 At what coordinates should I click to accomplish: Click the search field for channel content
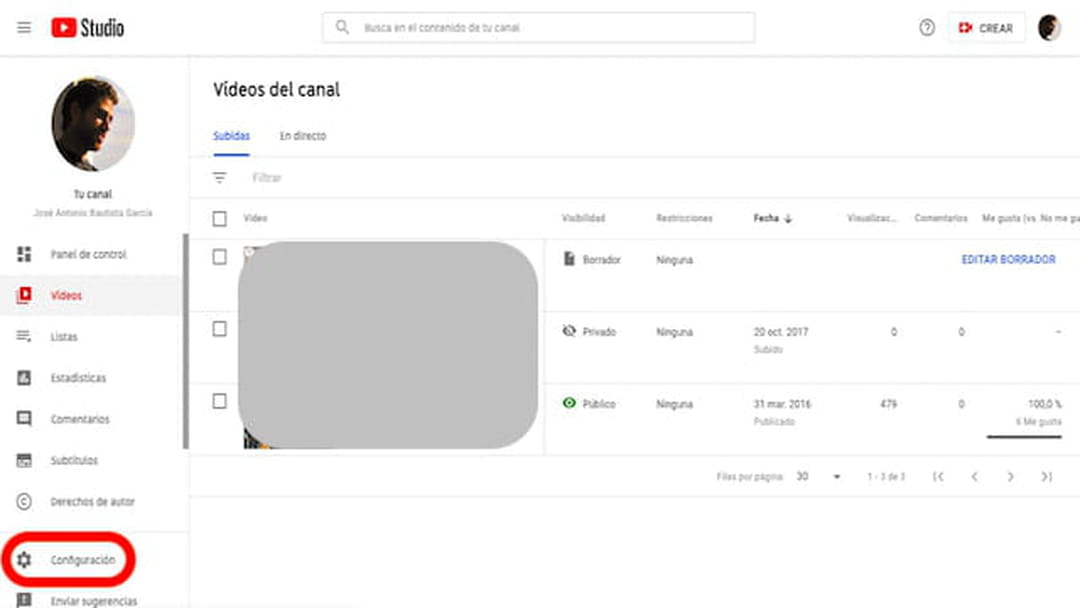tap(538, 28)
